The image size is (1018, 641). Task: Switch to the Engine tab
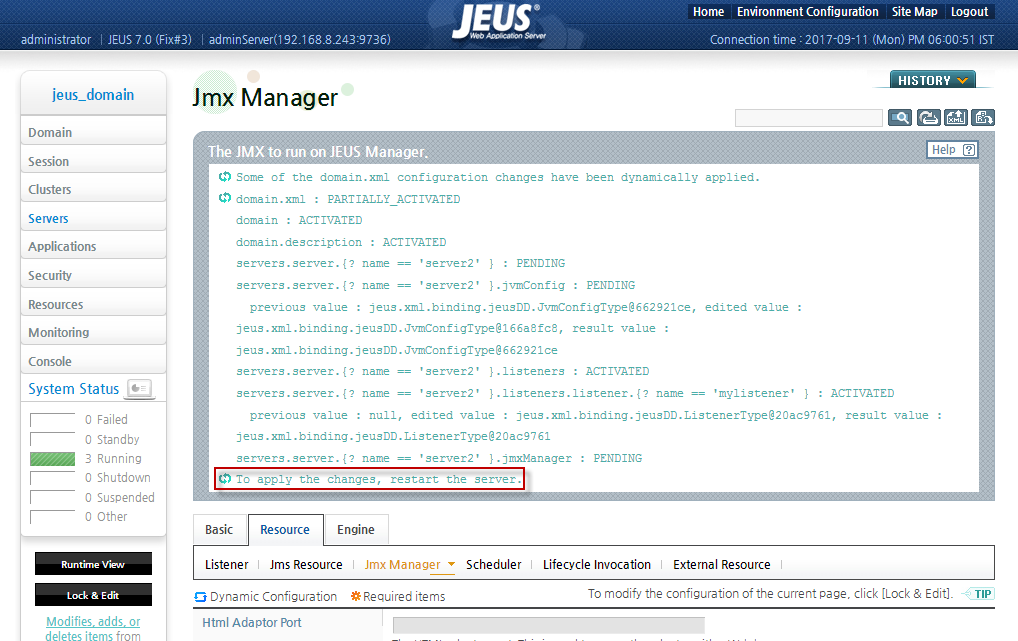click(x=356, y=529)
